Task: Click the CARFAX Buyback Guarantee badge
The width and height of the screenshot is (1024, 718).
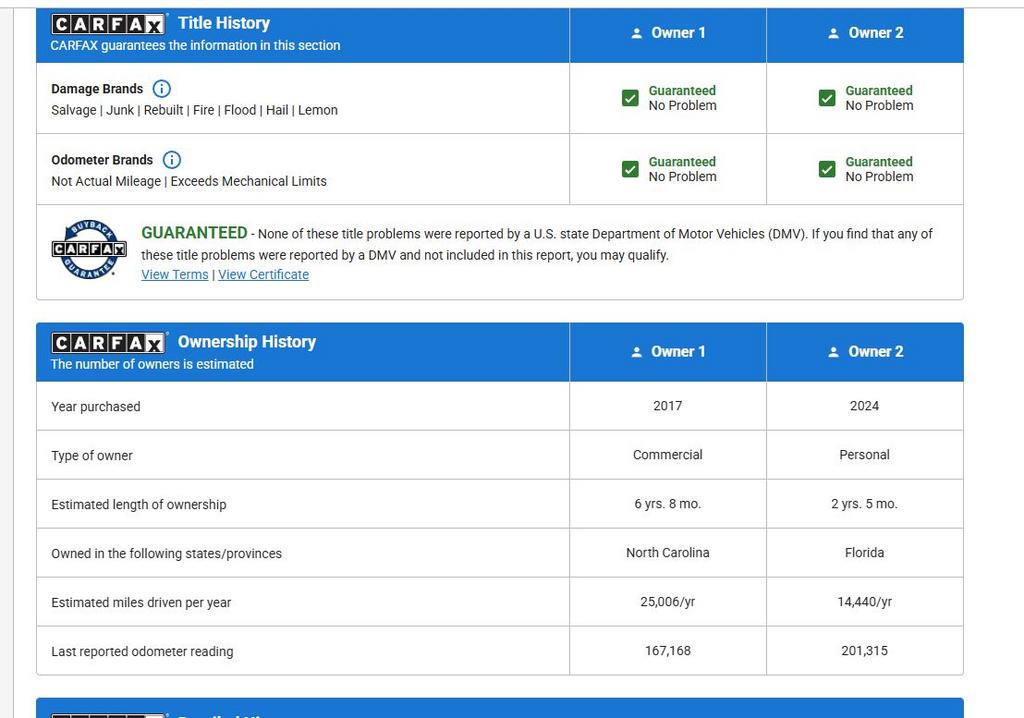Action: pos(89,249)
